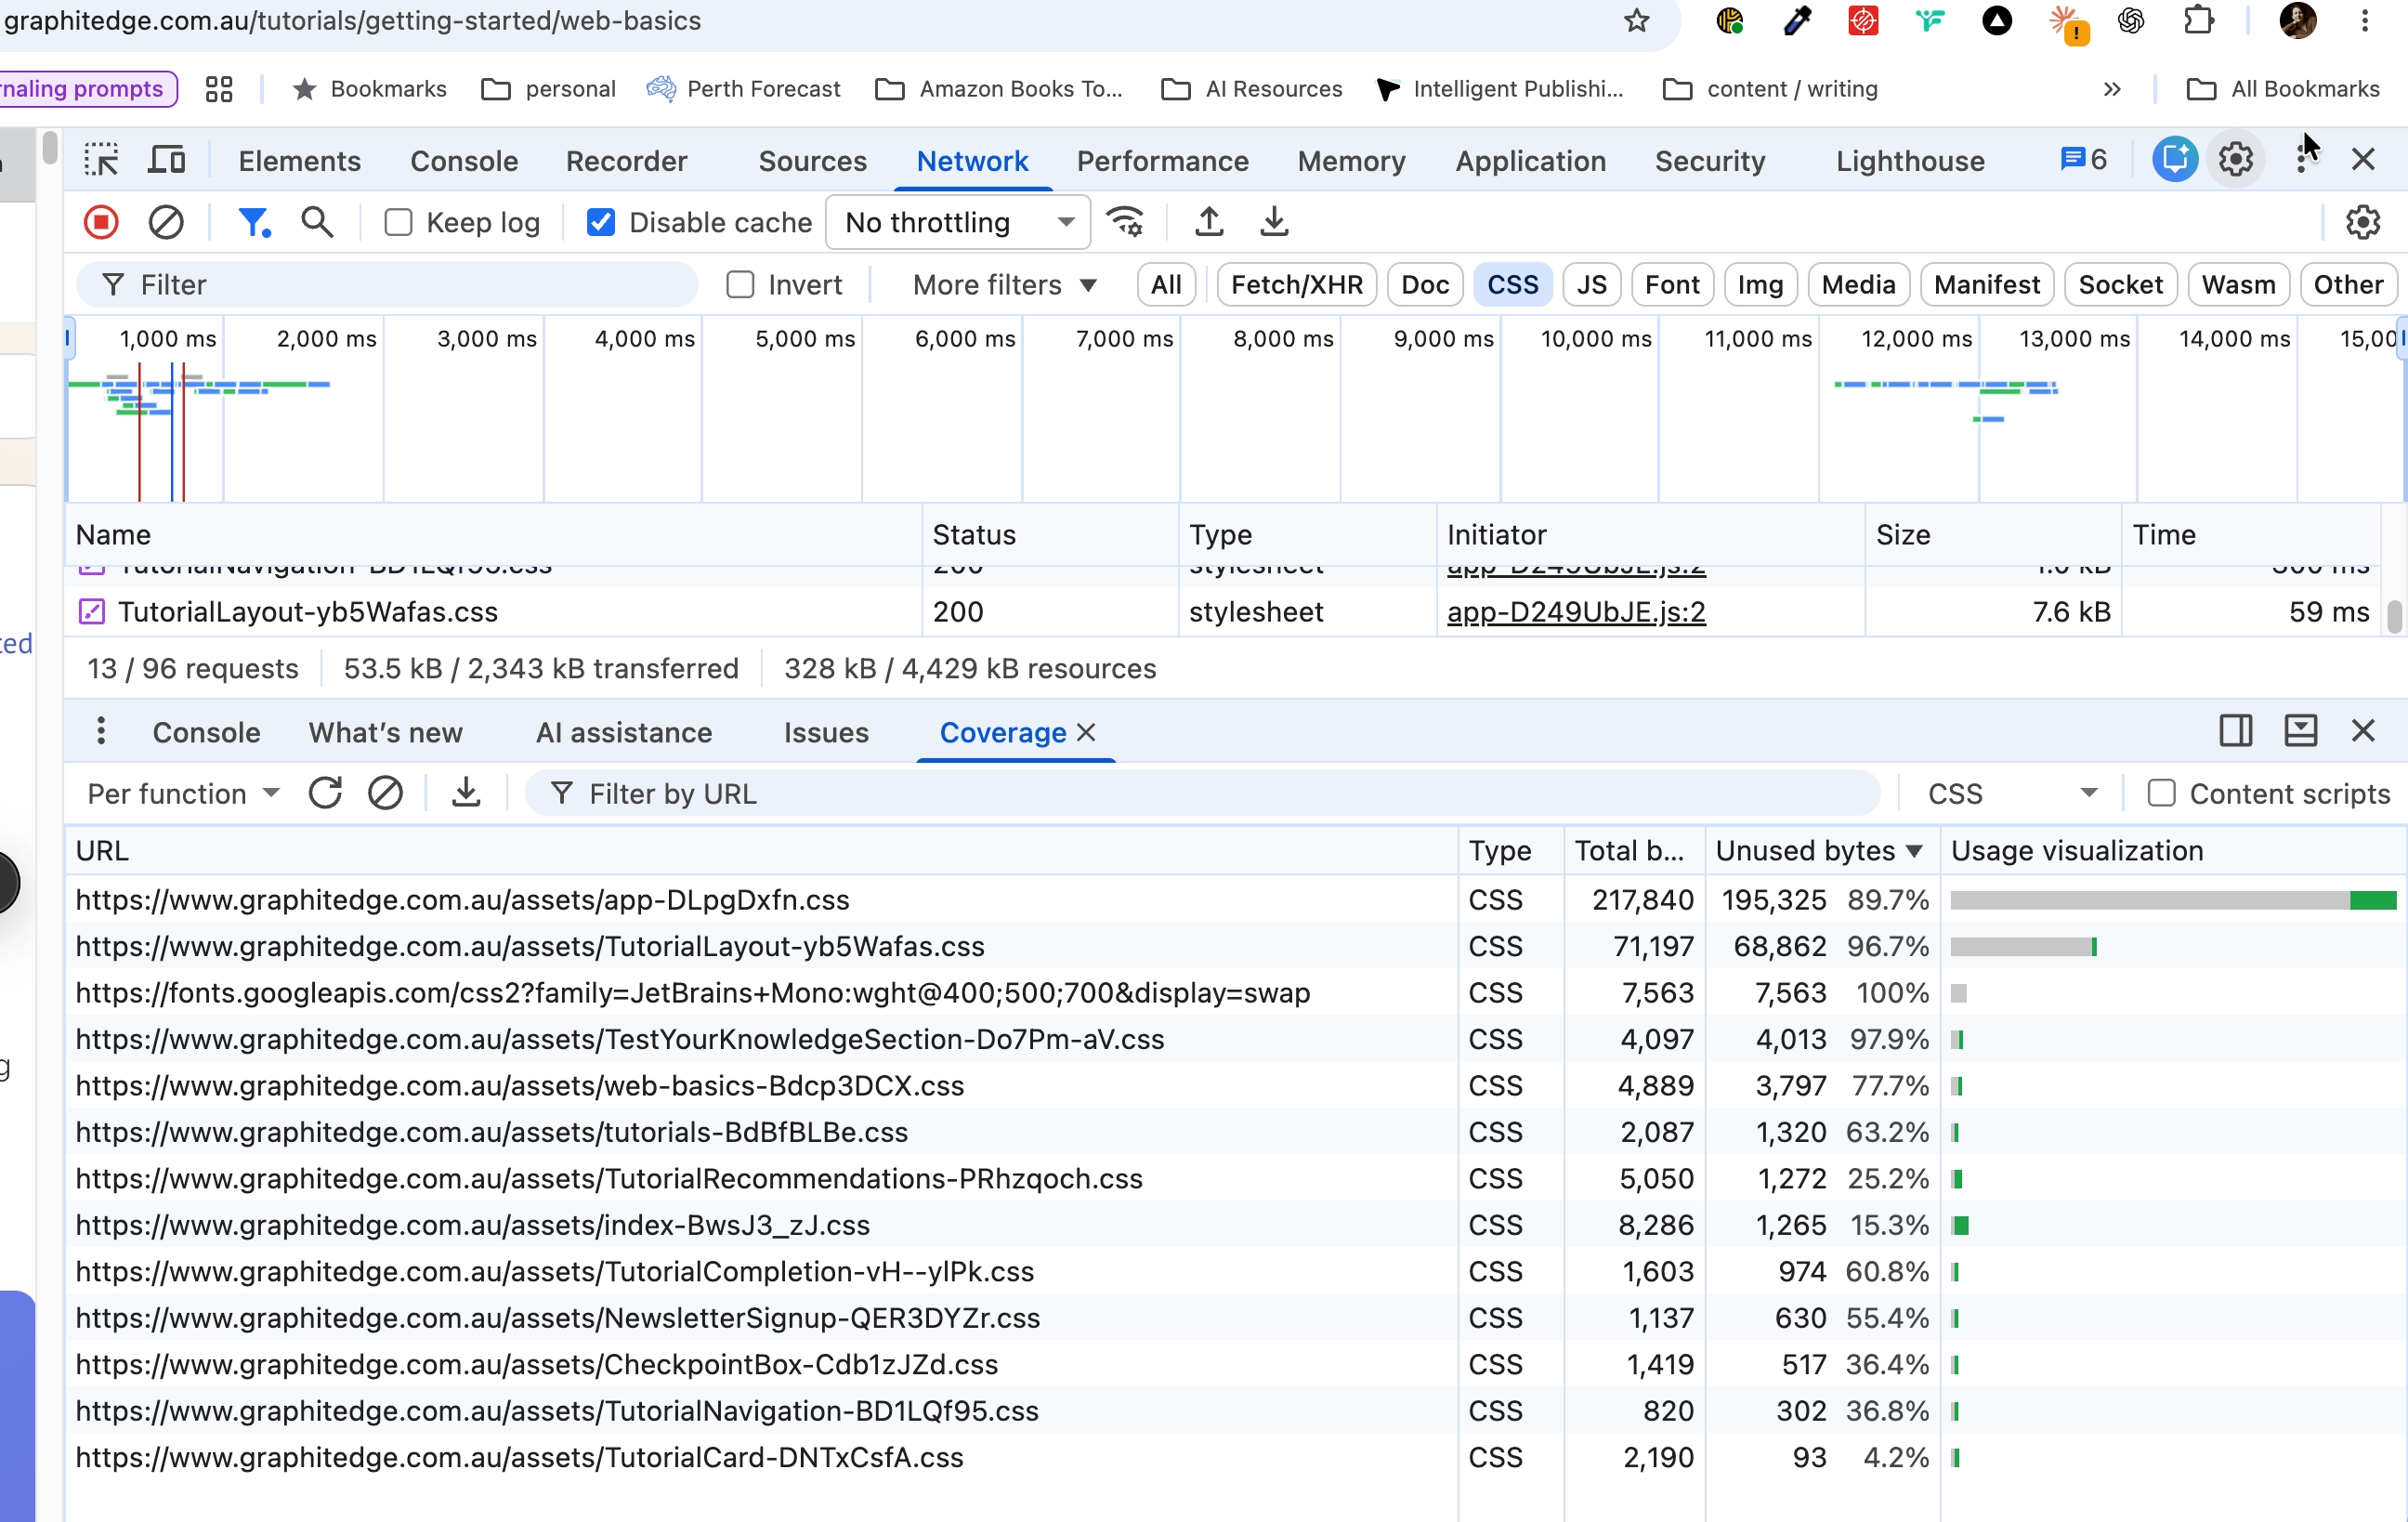The image size is (2408, 1522).
Task: Check the Invert filter checkbox
Action: pos(740,285)
